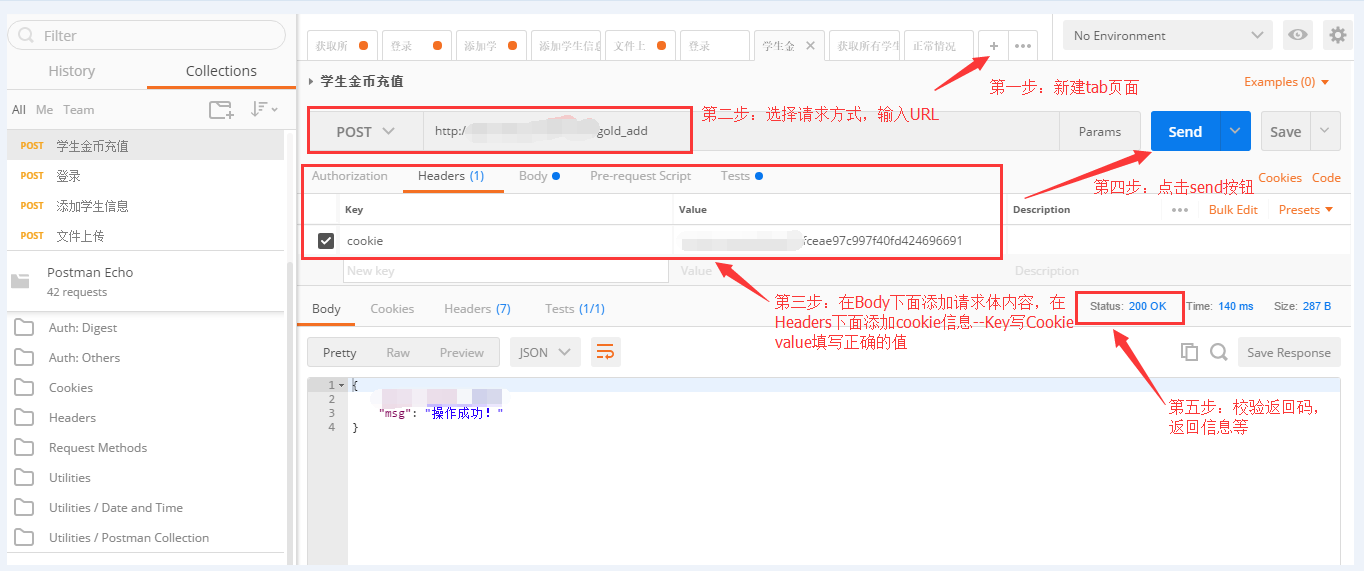Expand the 学生金币充值 request title triangle
This screenshot has width=1364, height=571.
[x=312, y=82]
